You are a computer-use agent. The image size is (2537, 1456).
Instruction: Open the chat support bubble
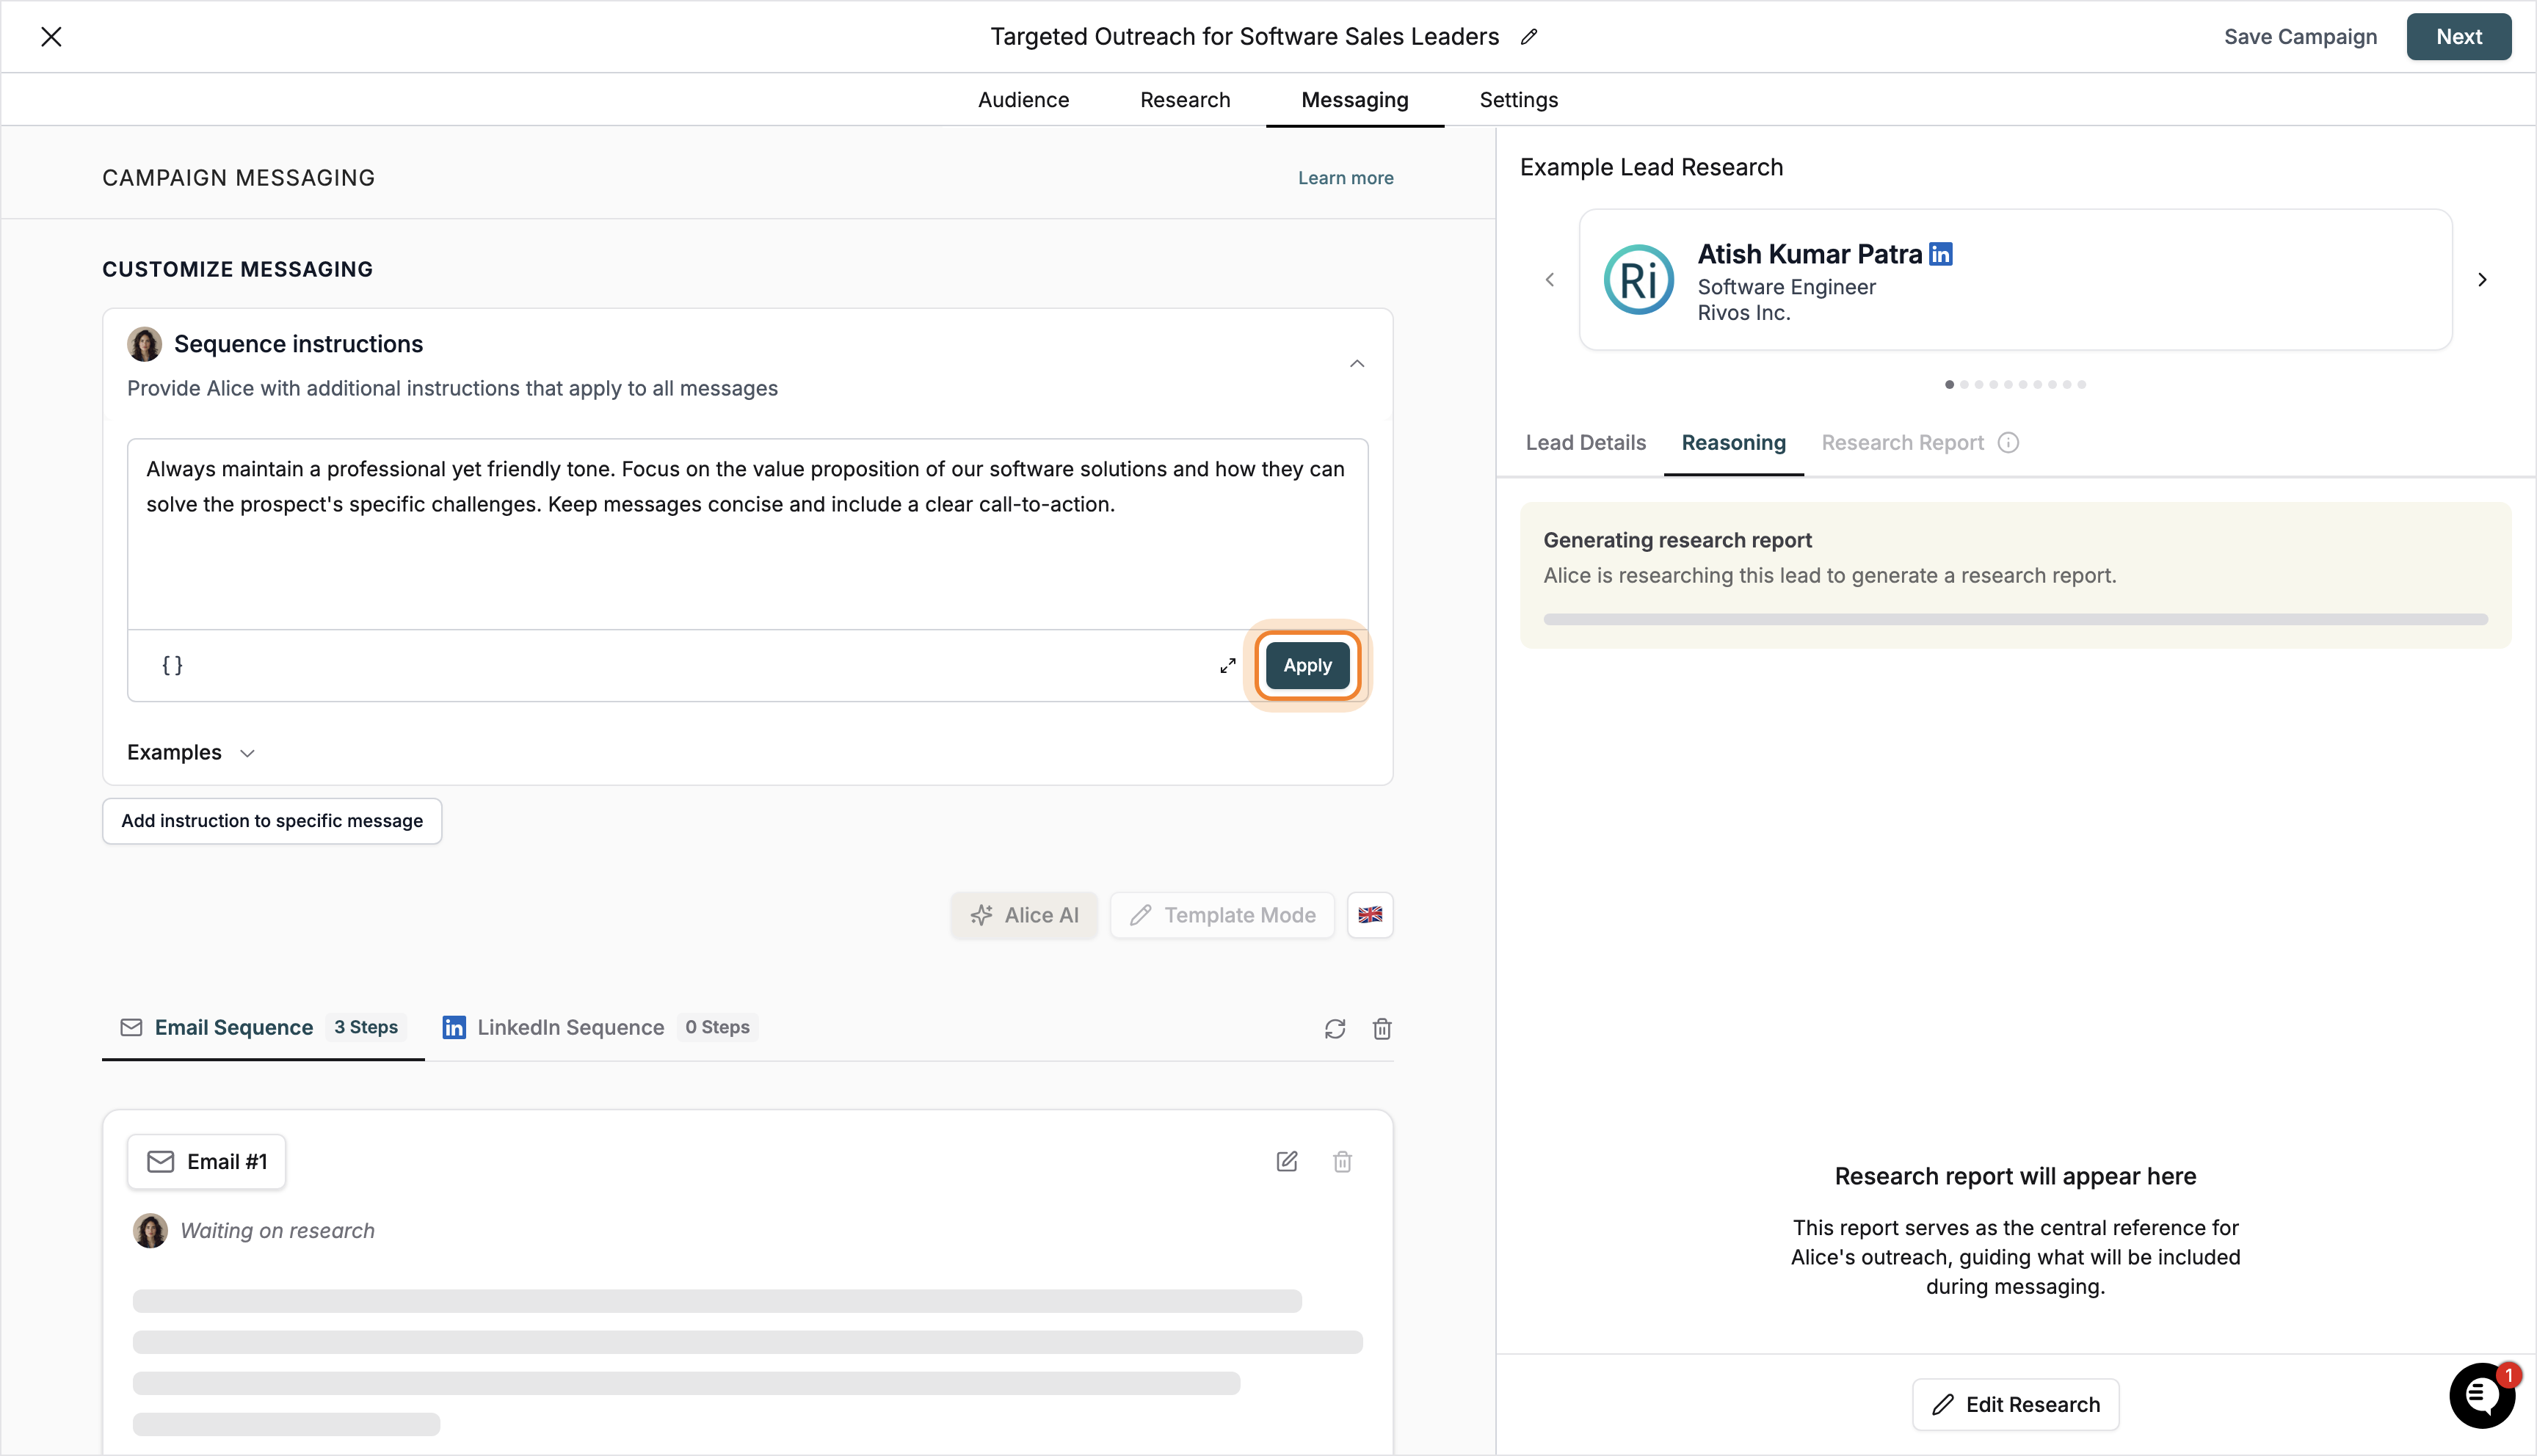point(2481,1395)
